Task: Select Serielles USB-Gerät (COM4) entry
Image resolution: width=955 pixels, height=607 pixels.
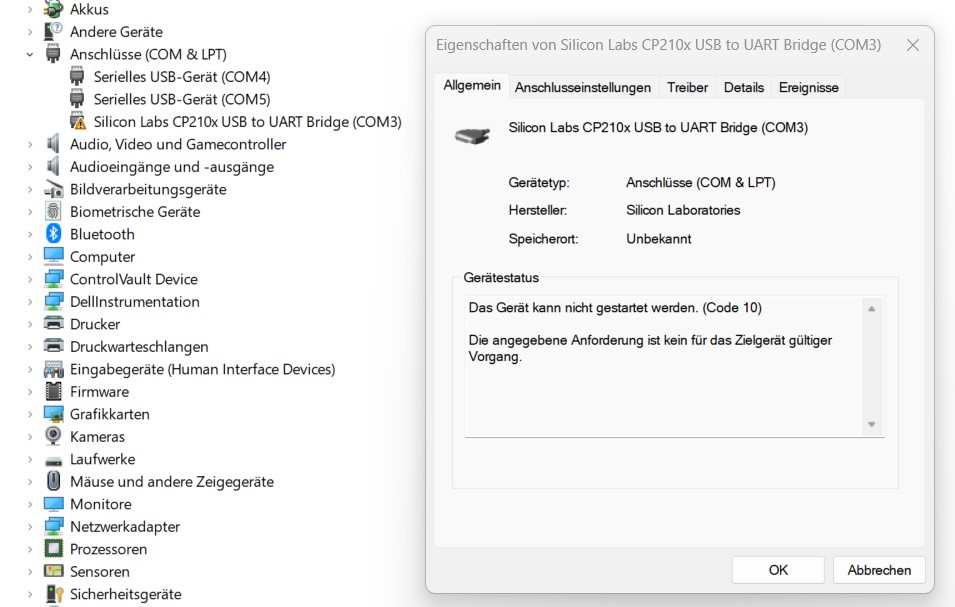Action: click(181, 77)
